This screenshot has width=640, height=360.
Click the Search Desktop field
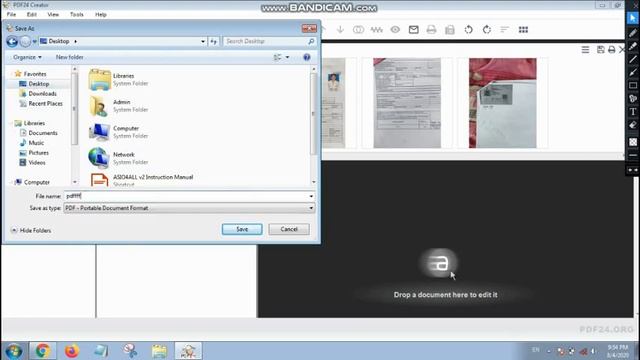click(269, 41)
